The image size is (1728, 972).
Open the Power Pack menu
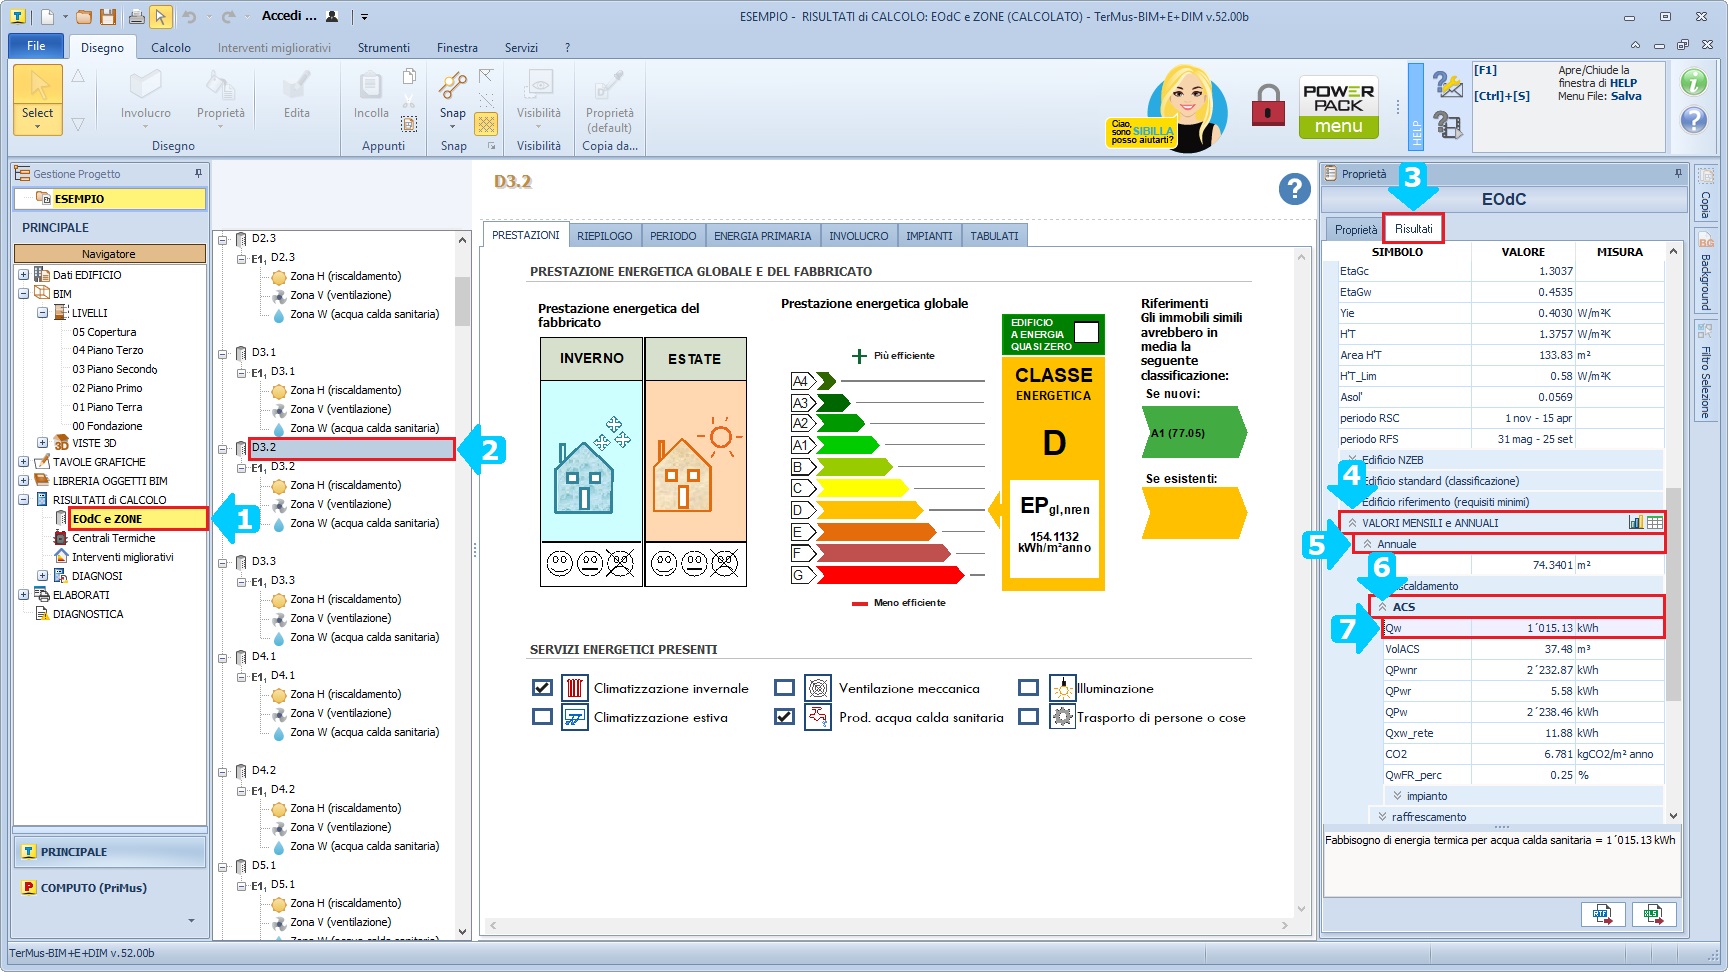coord(1339,107)
